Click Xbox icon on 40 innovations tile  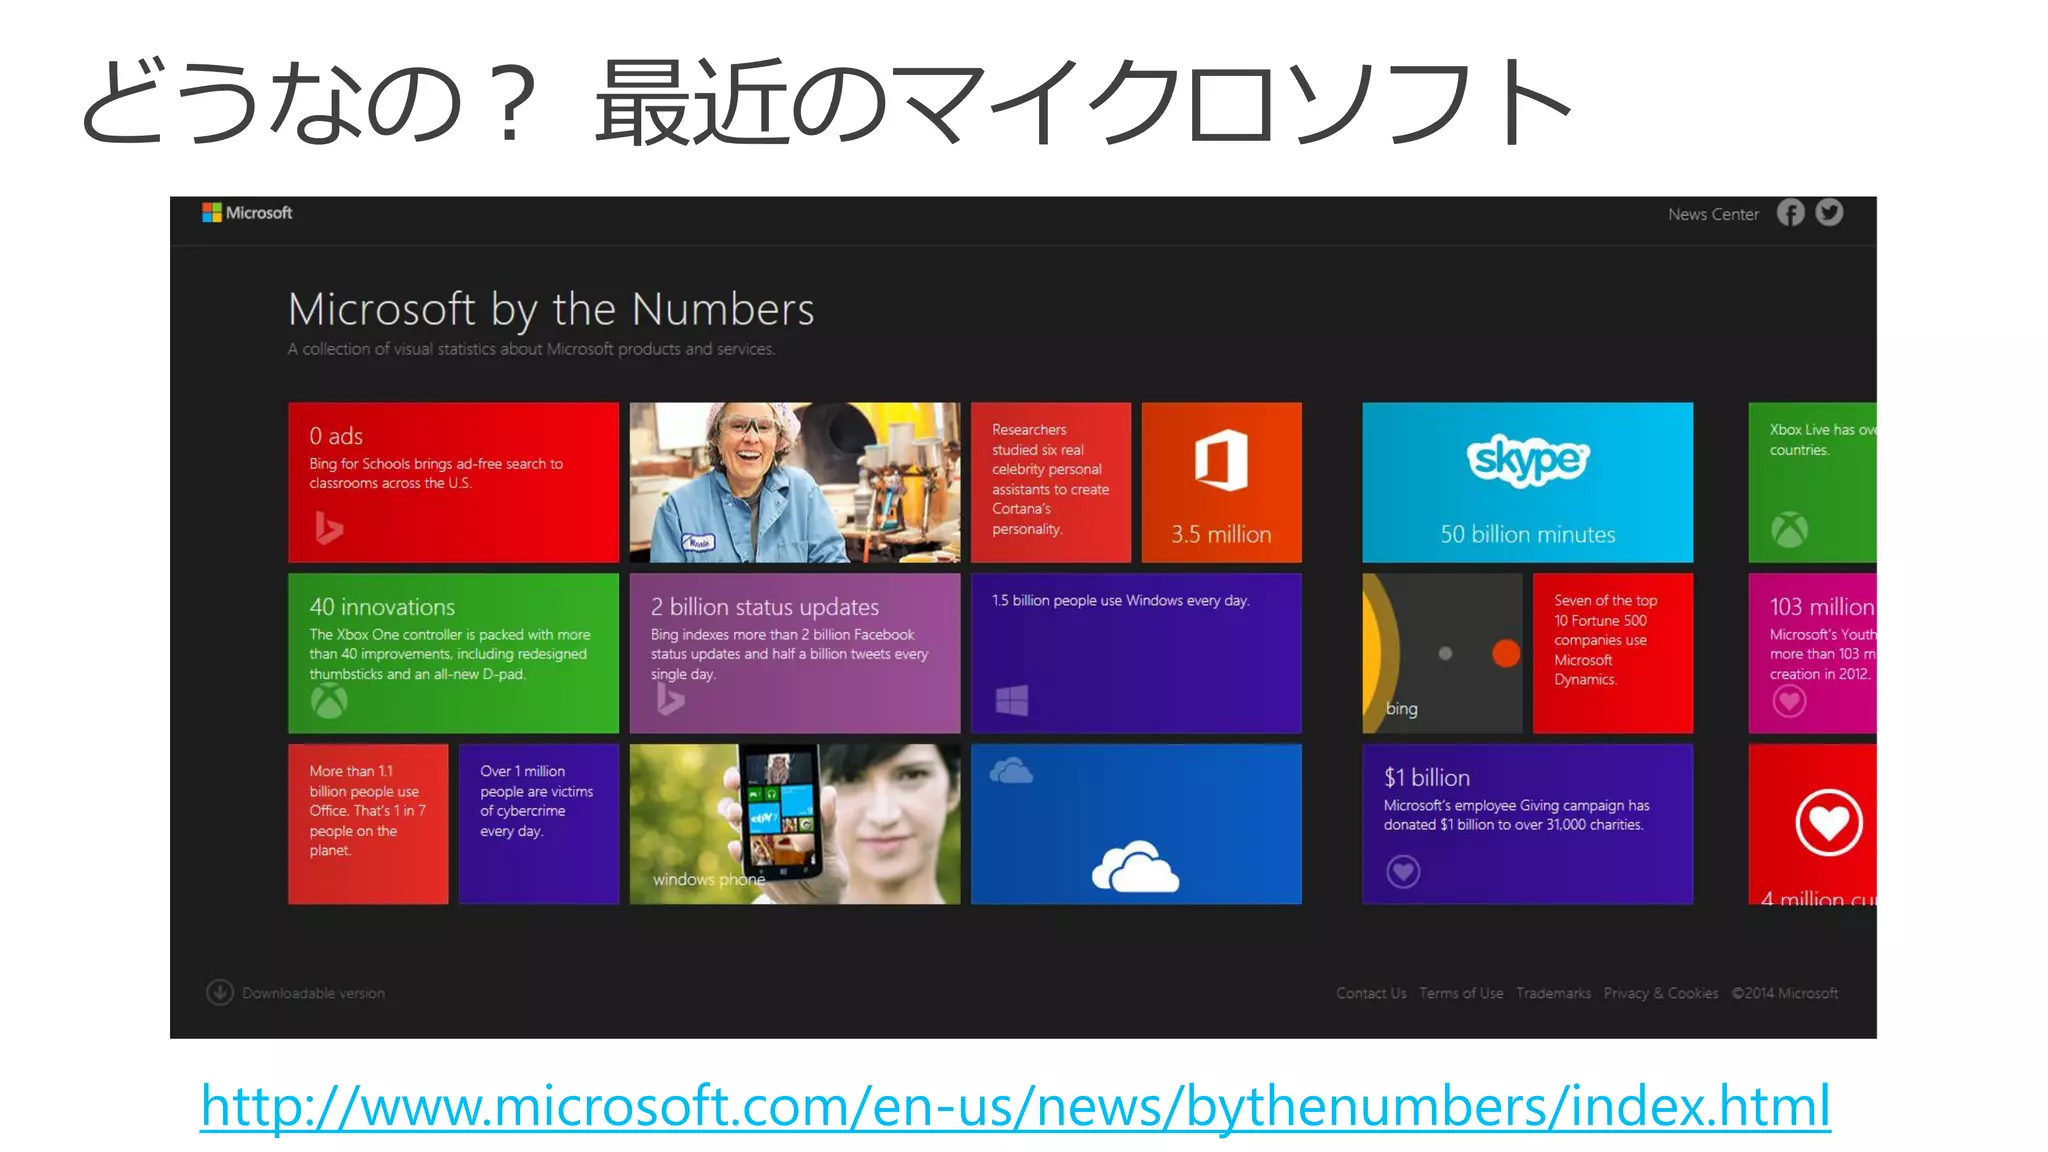coord(329,702)
